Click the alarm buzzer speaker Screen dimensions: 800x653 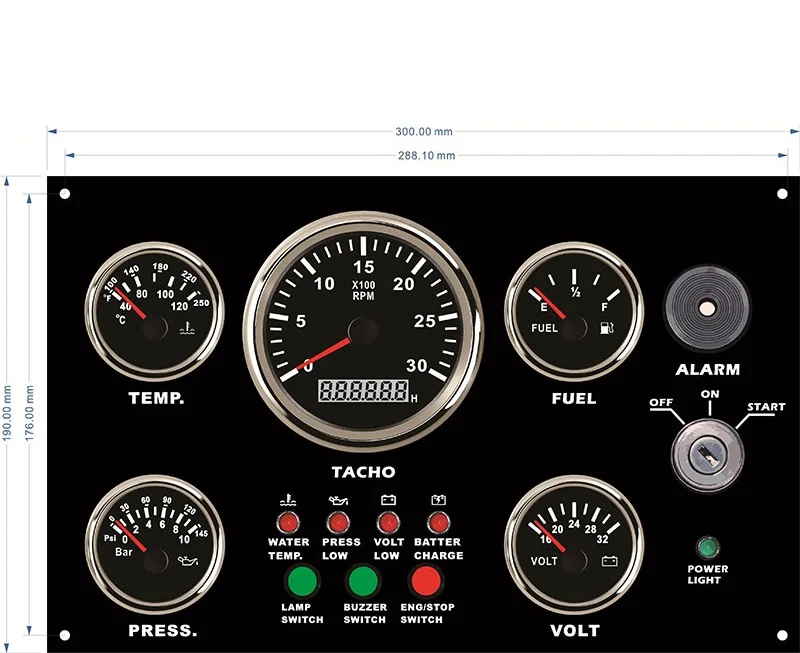[x=707, y=308]
